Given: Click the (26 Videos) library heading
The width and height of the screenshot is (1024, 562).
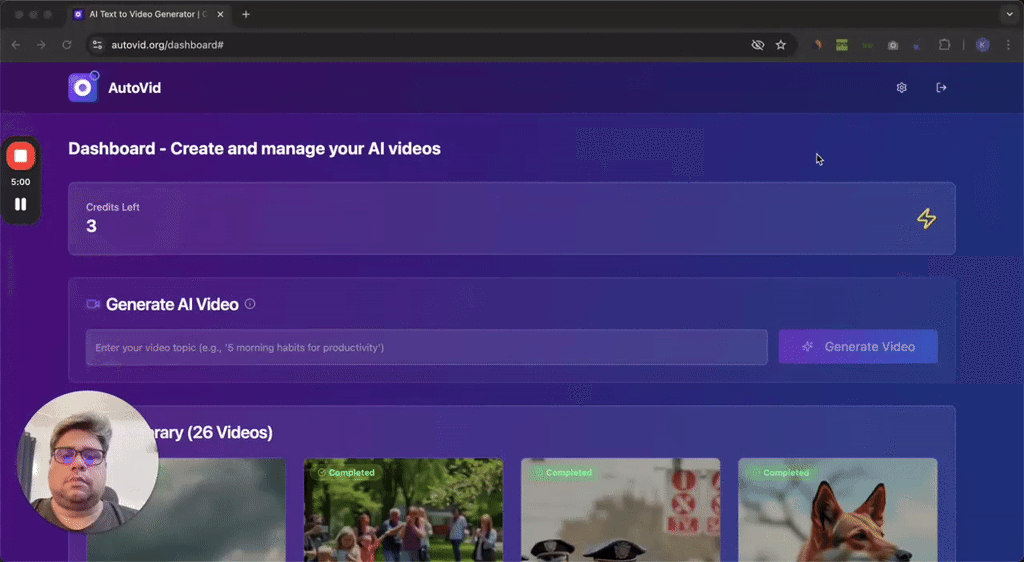Looking at the screenshot, I should click(x=230, y=432).
